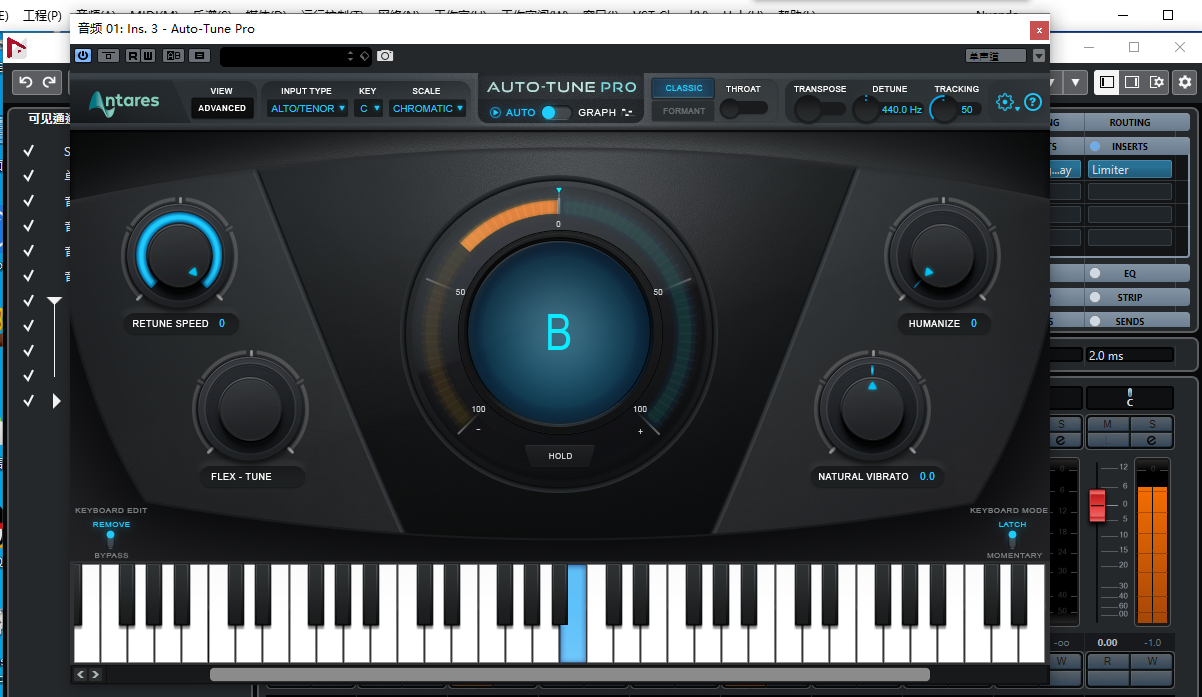The width and height of the screenshot is (1202, 697).
Task: Click edit channel settings 'e' under channel C
Action: (x=1151, y=440)
